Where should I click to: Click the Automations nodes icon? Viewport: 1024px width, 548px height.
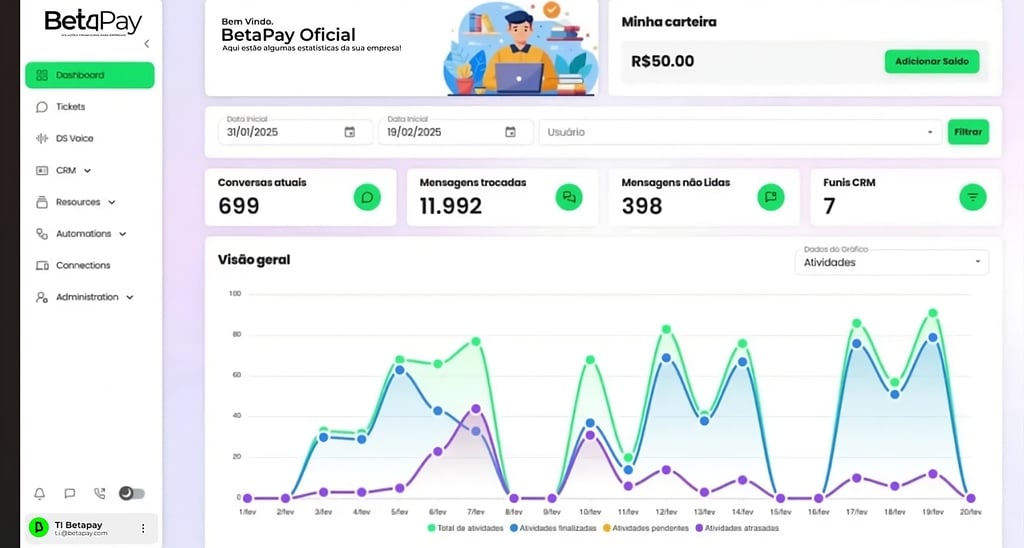(x=42, y=234)
